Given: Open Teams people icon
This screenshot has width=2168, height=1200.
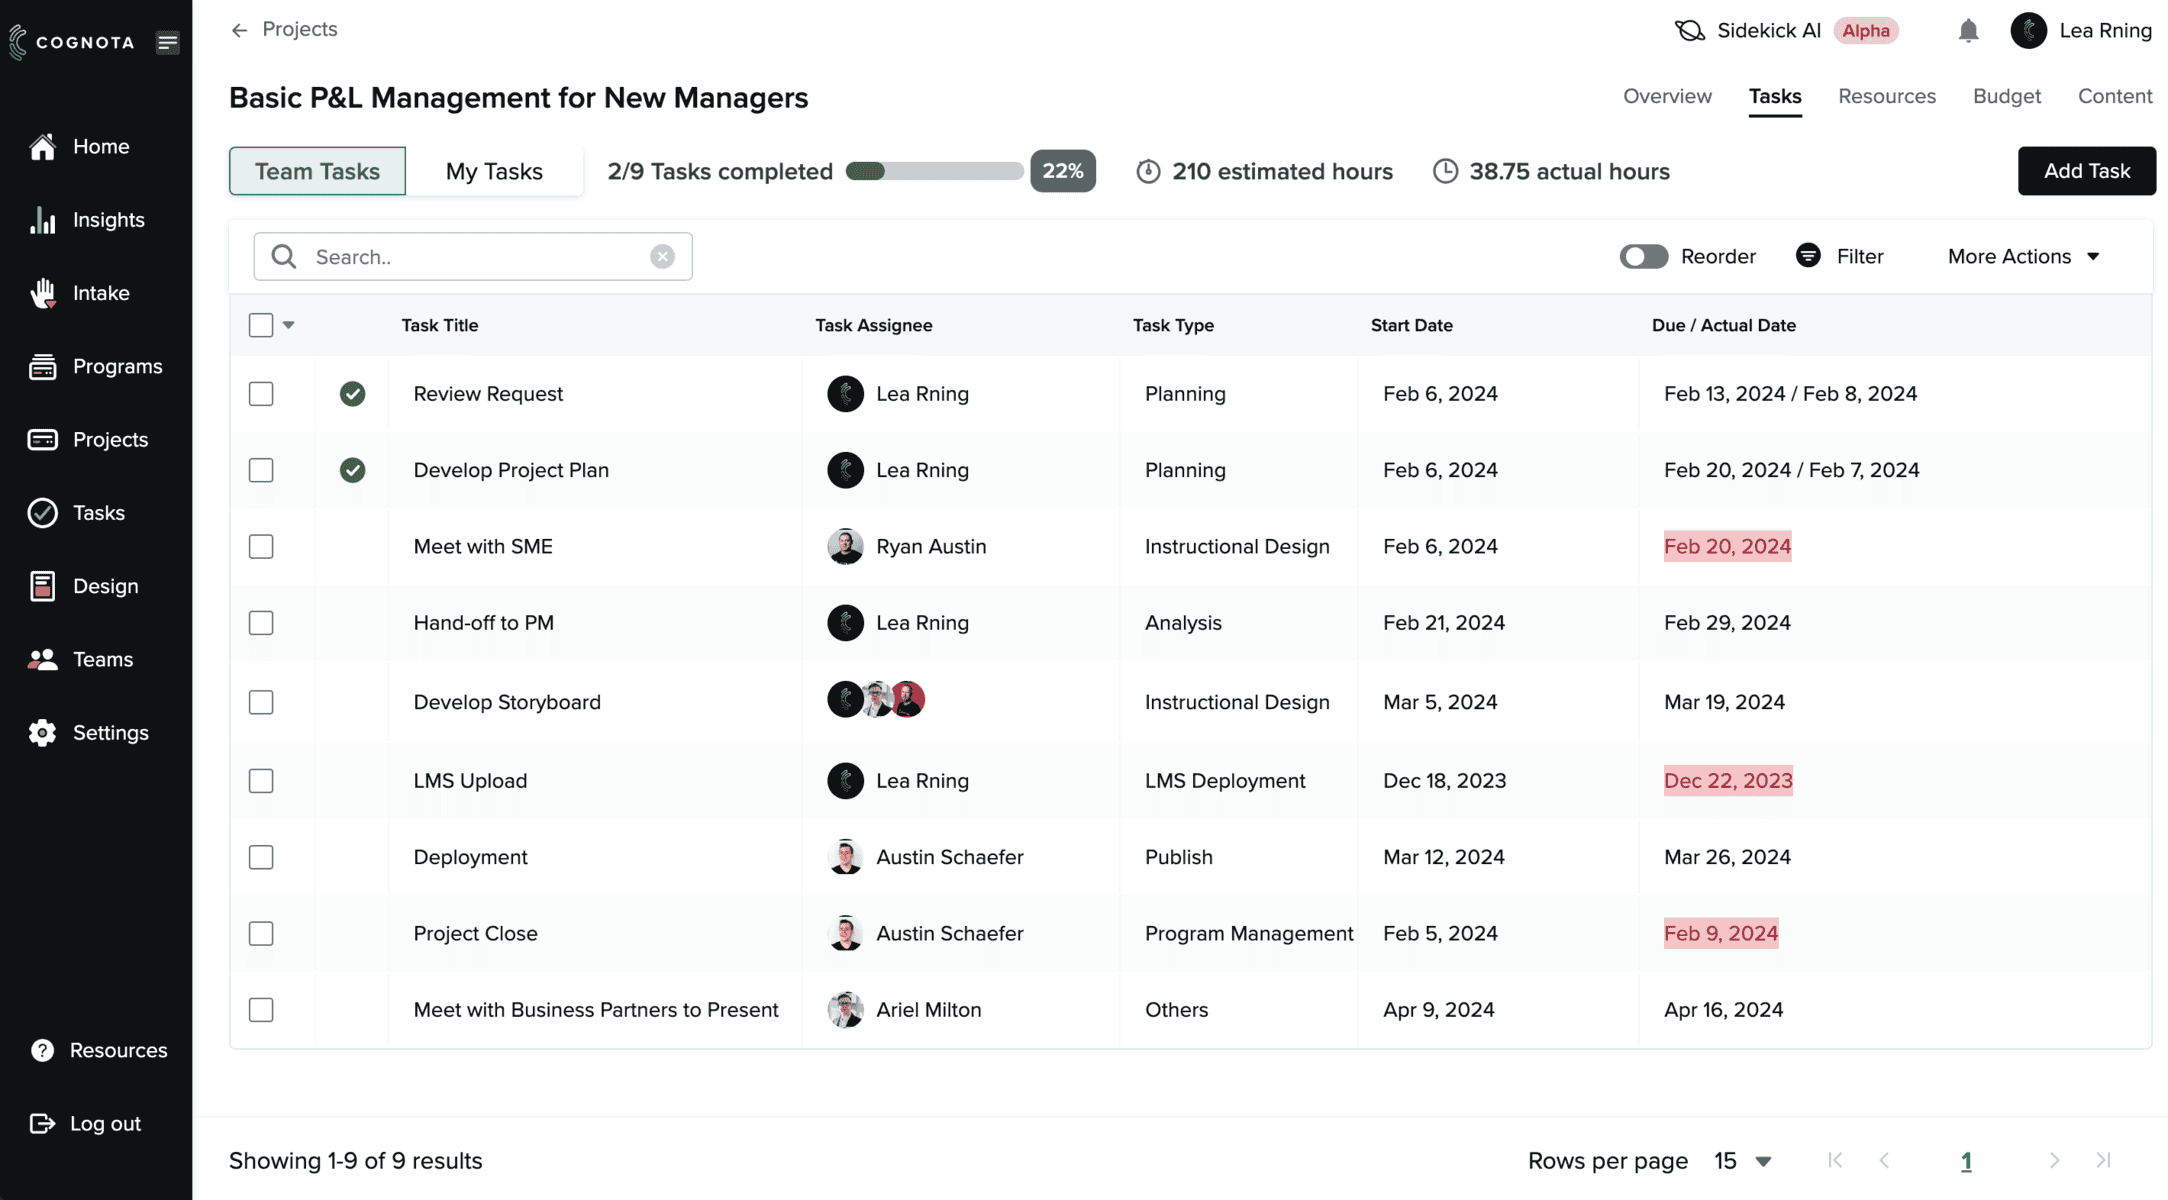Looking at the screenshot, I should 42,660.
